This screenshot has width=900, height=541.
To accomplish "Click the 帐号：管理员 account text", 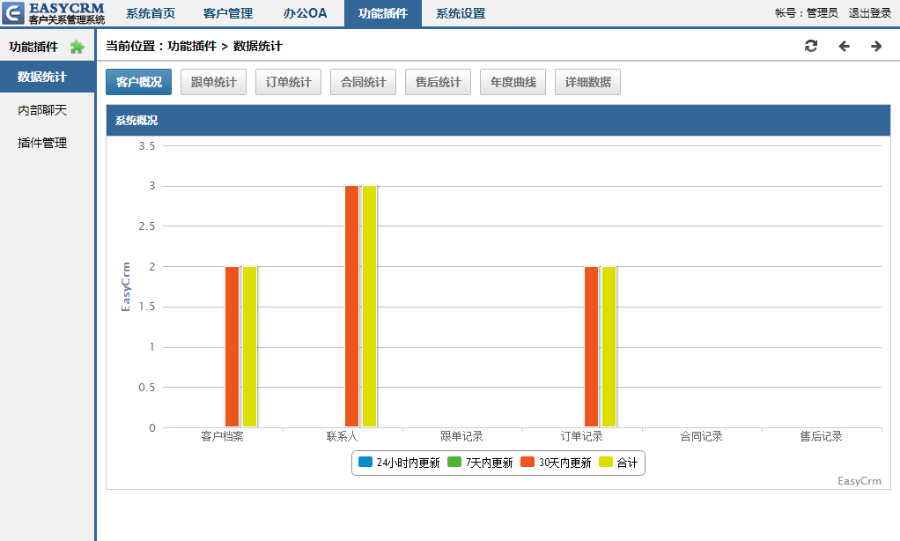I will pyautogui.click(x=806, y=13).
